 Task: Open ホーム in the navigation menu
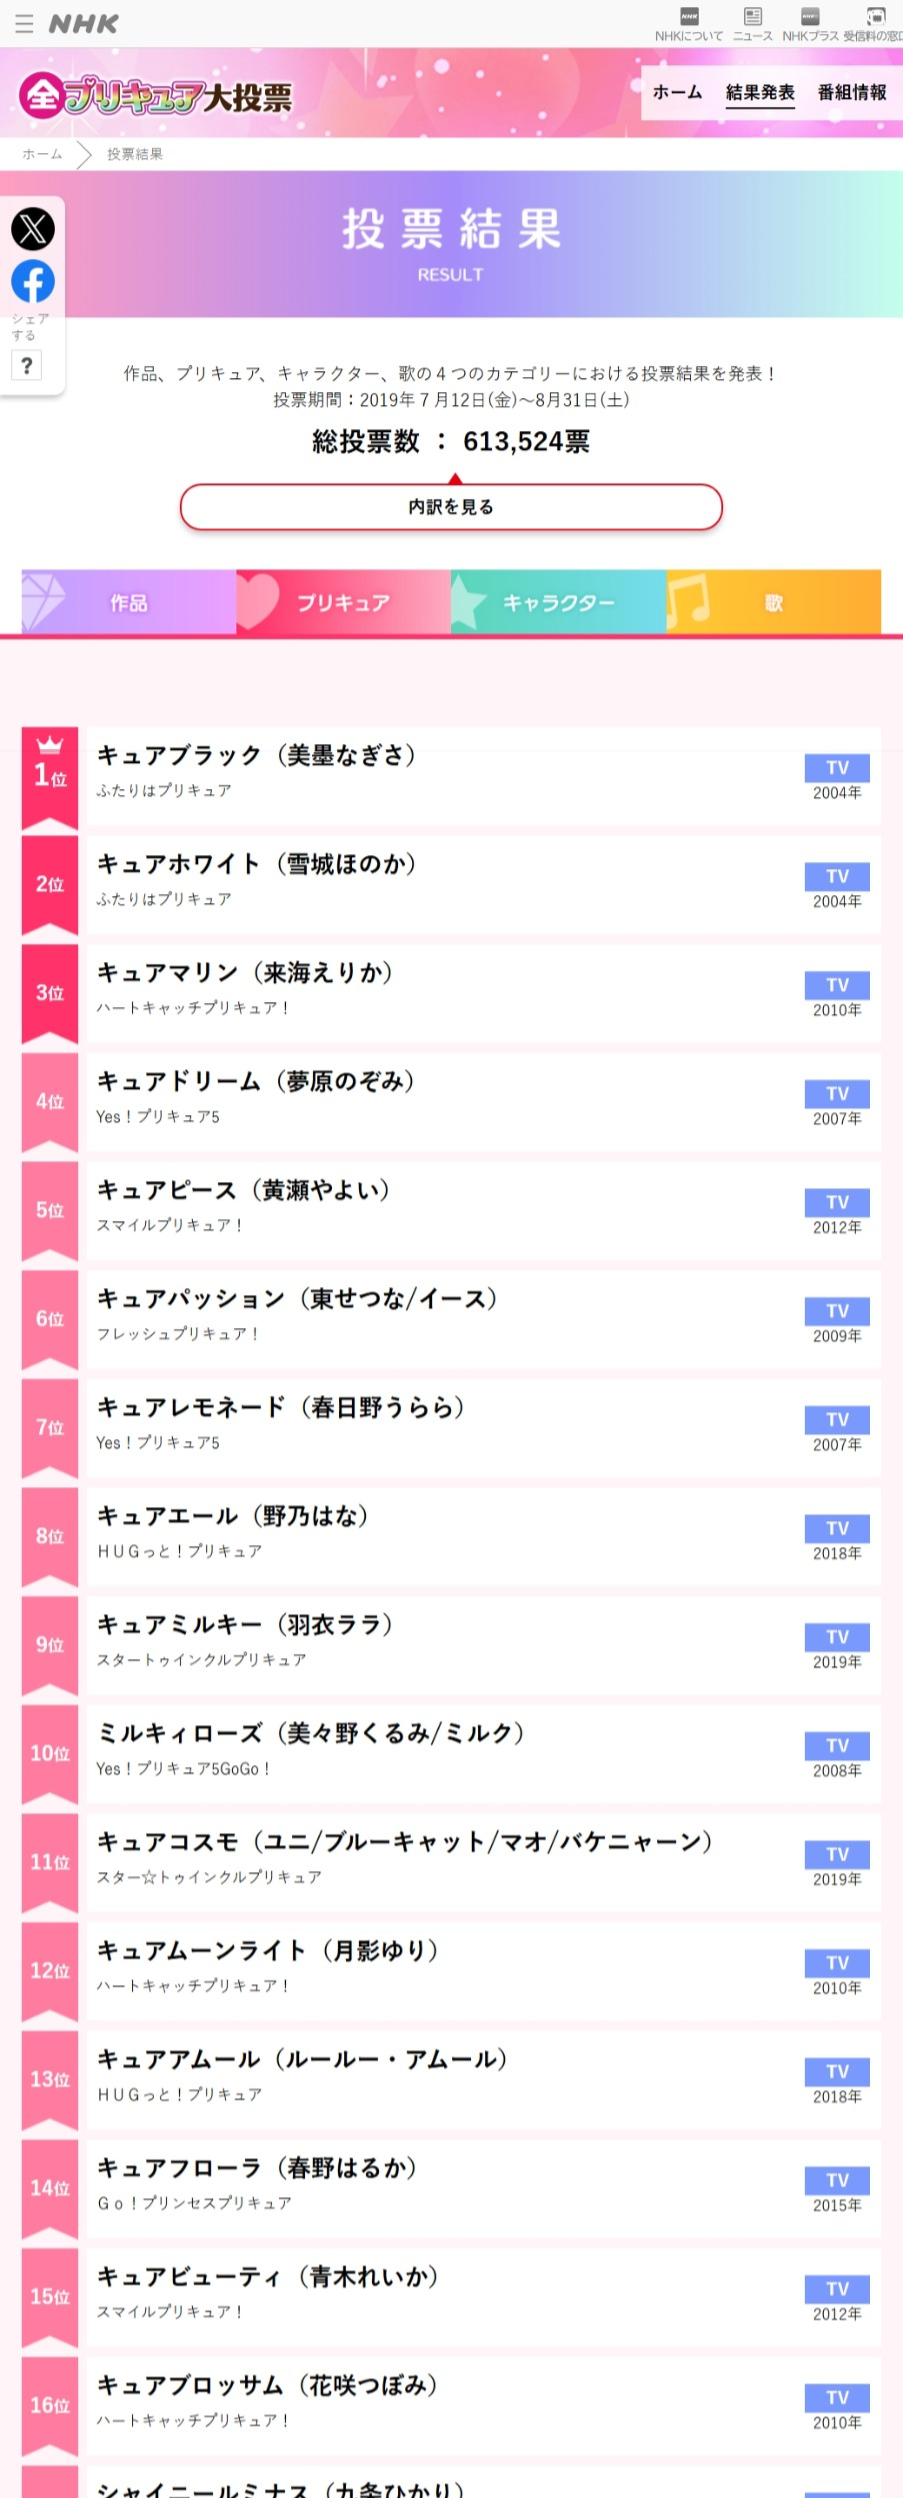click(677, 92)
